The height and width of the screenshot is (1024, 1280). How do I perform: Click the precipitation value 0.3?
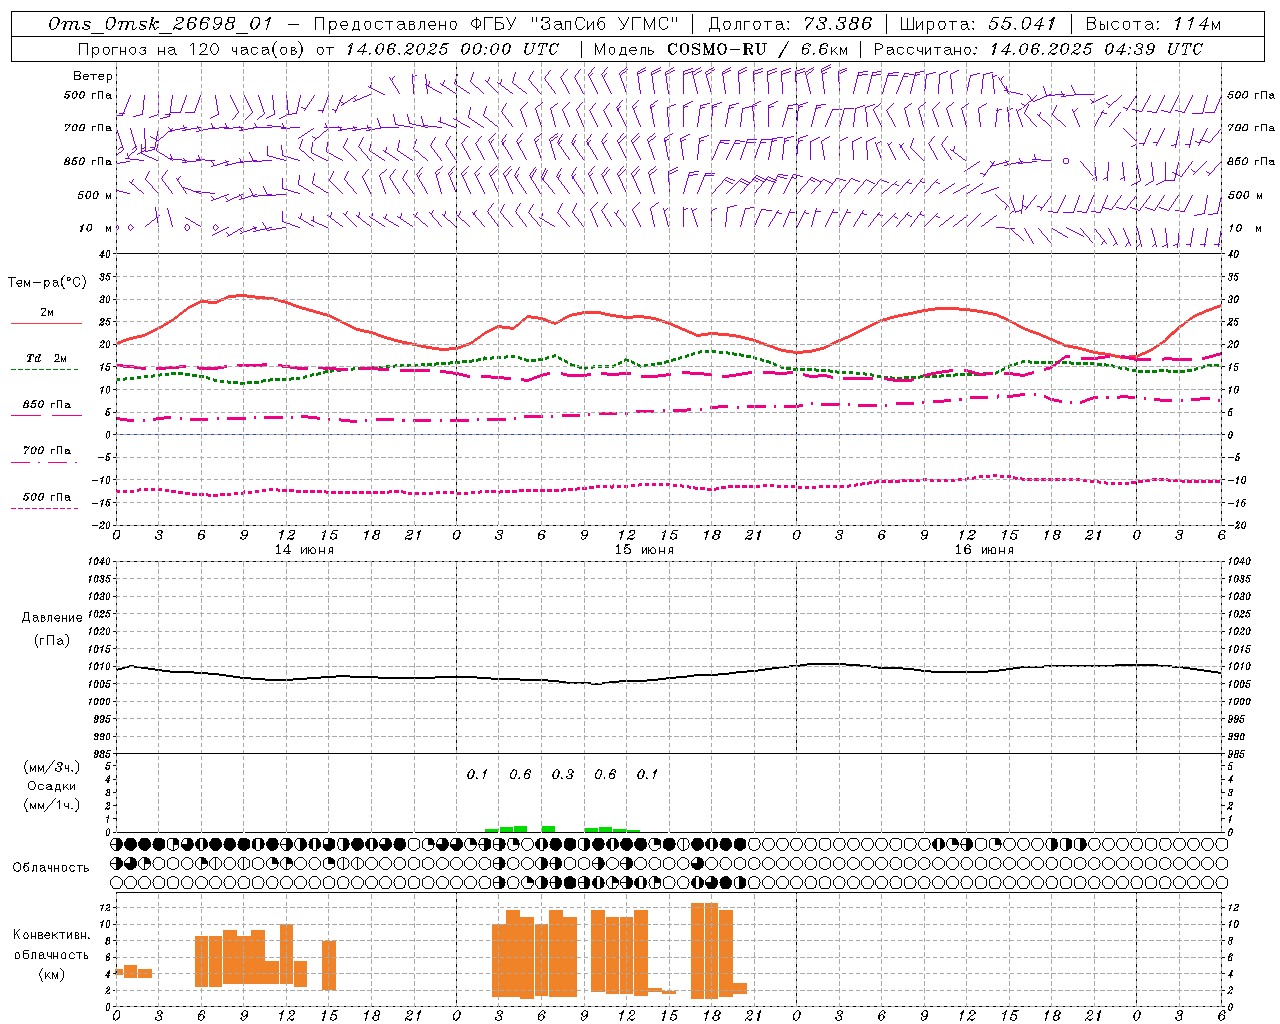[x=563, y=775]
